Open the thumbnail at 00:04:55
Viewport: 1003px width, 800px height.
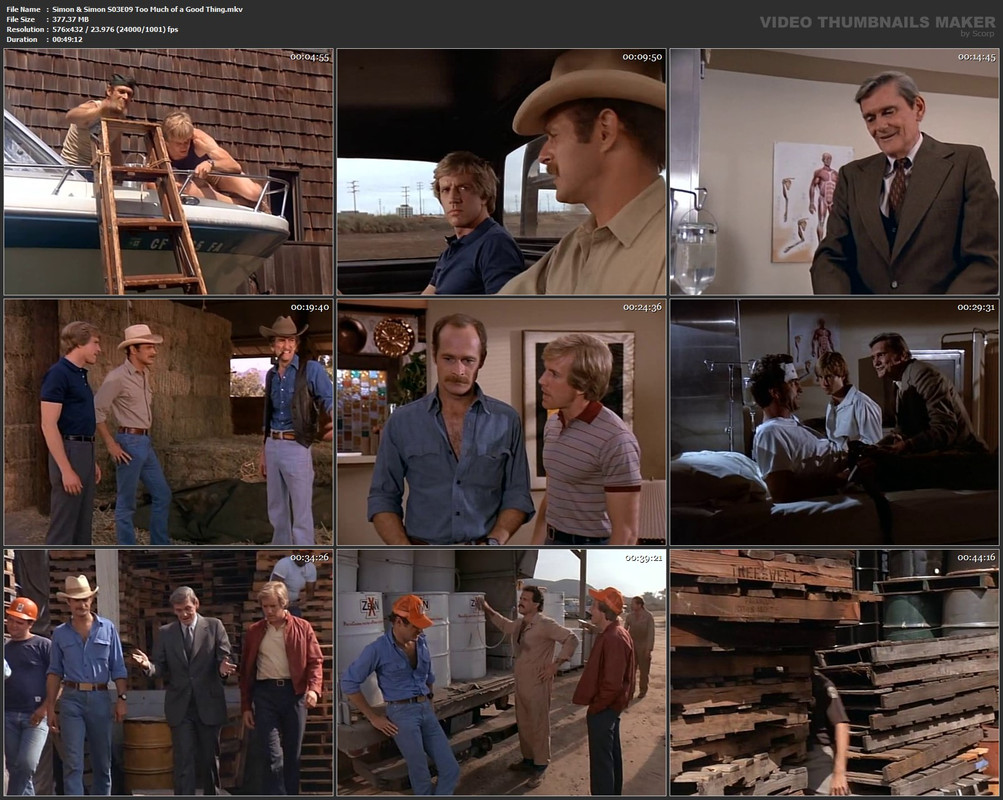[x=168, y=172]
